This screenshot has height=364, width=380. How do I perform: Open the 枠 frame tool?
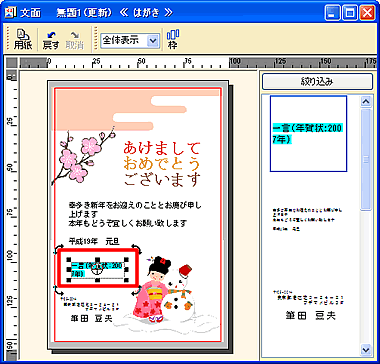[173, 40]
